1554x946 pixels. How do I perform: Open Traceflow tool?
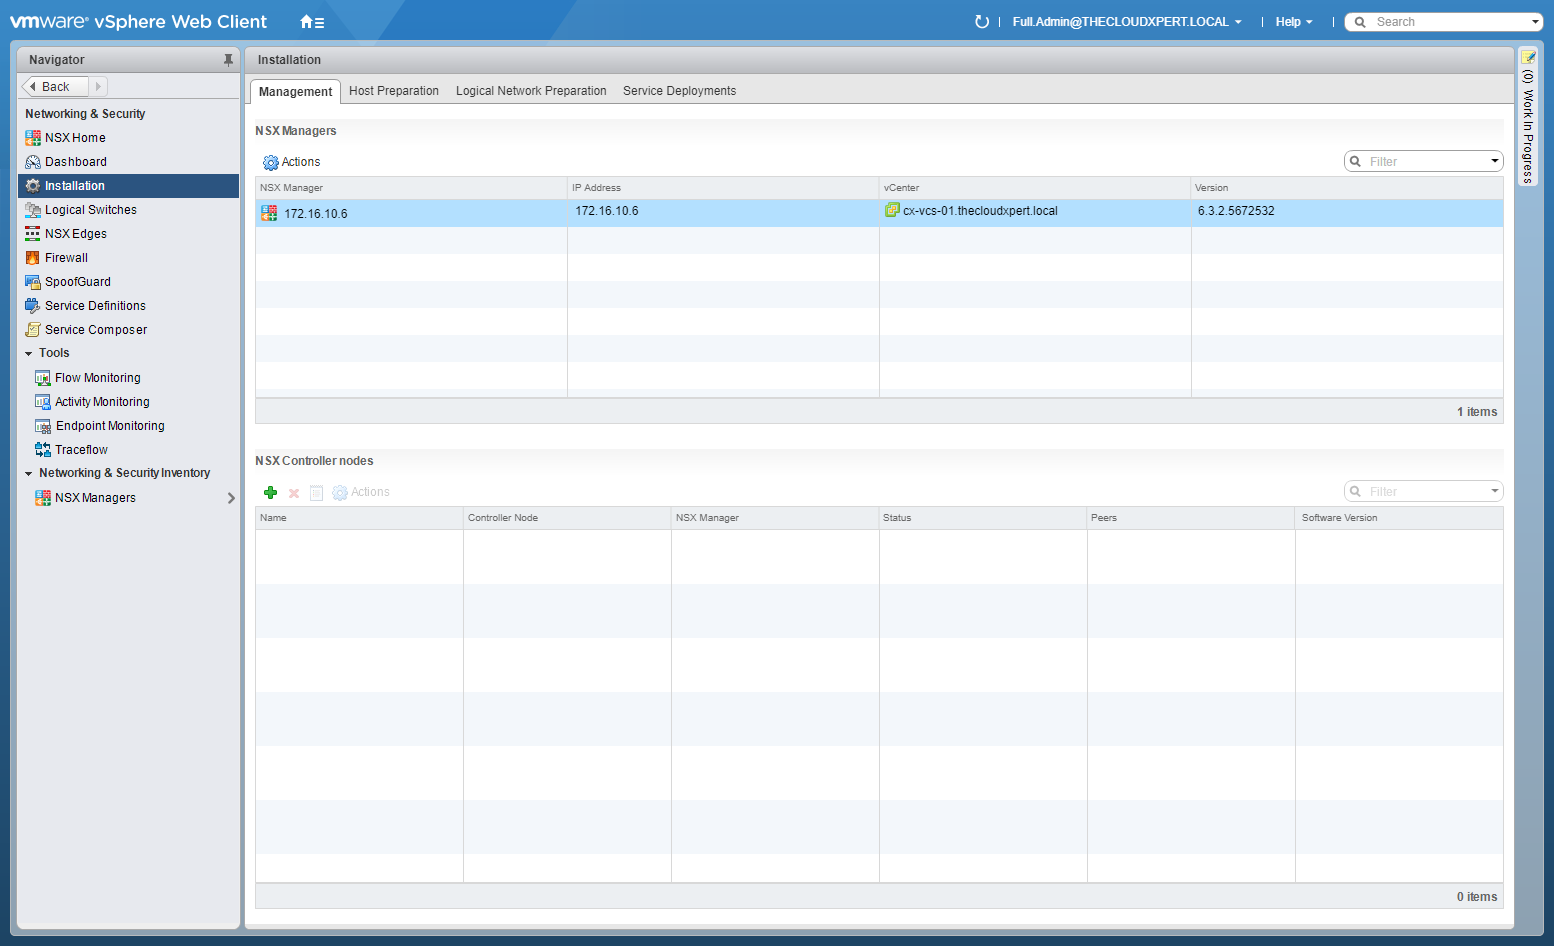[81, 450]
